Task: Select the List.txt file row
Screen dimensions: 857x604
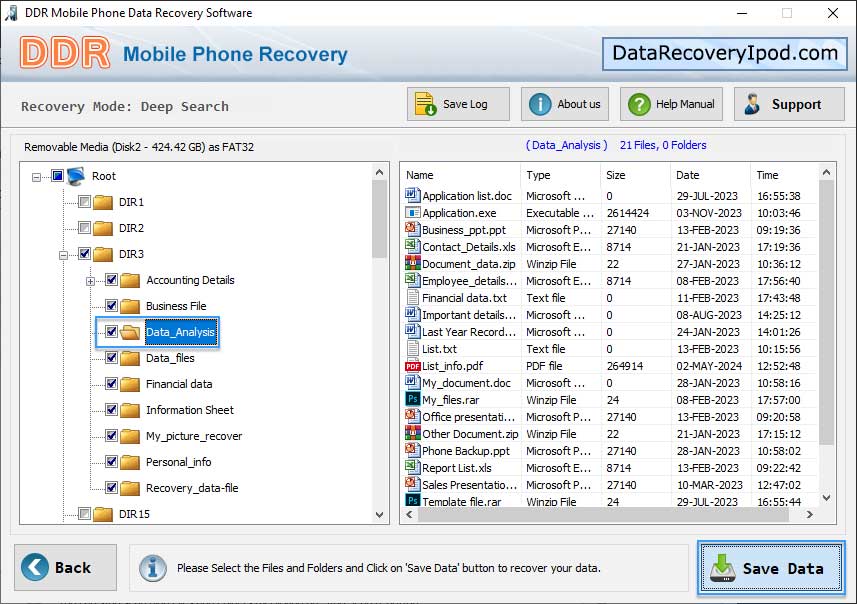Action: pos(610,349)
